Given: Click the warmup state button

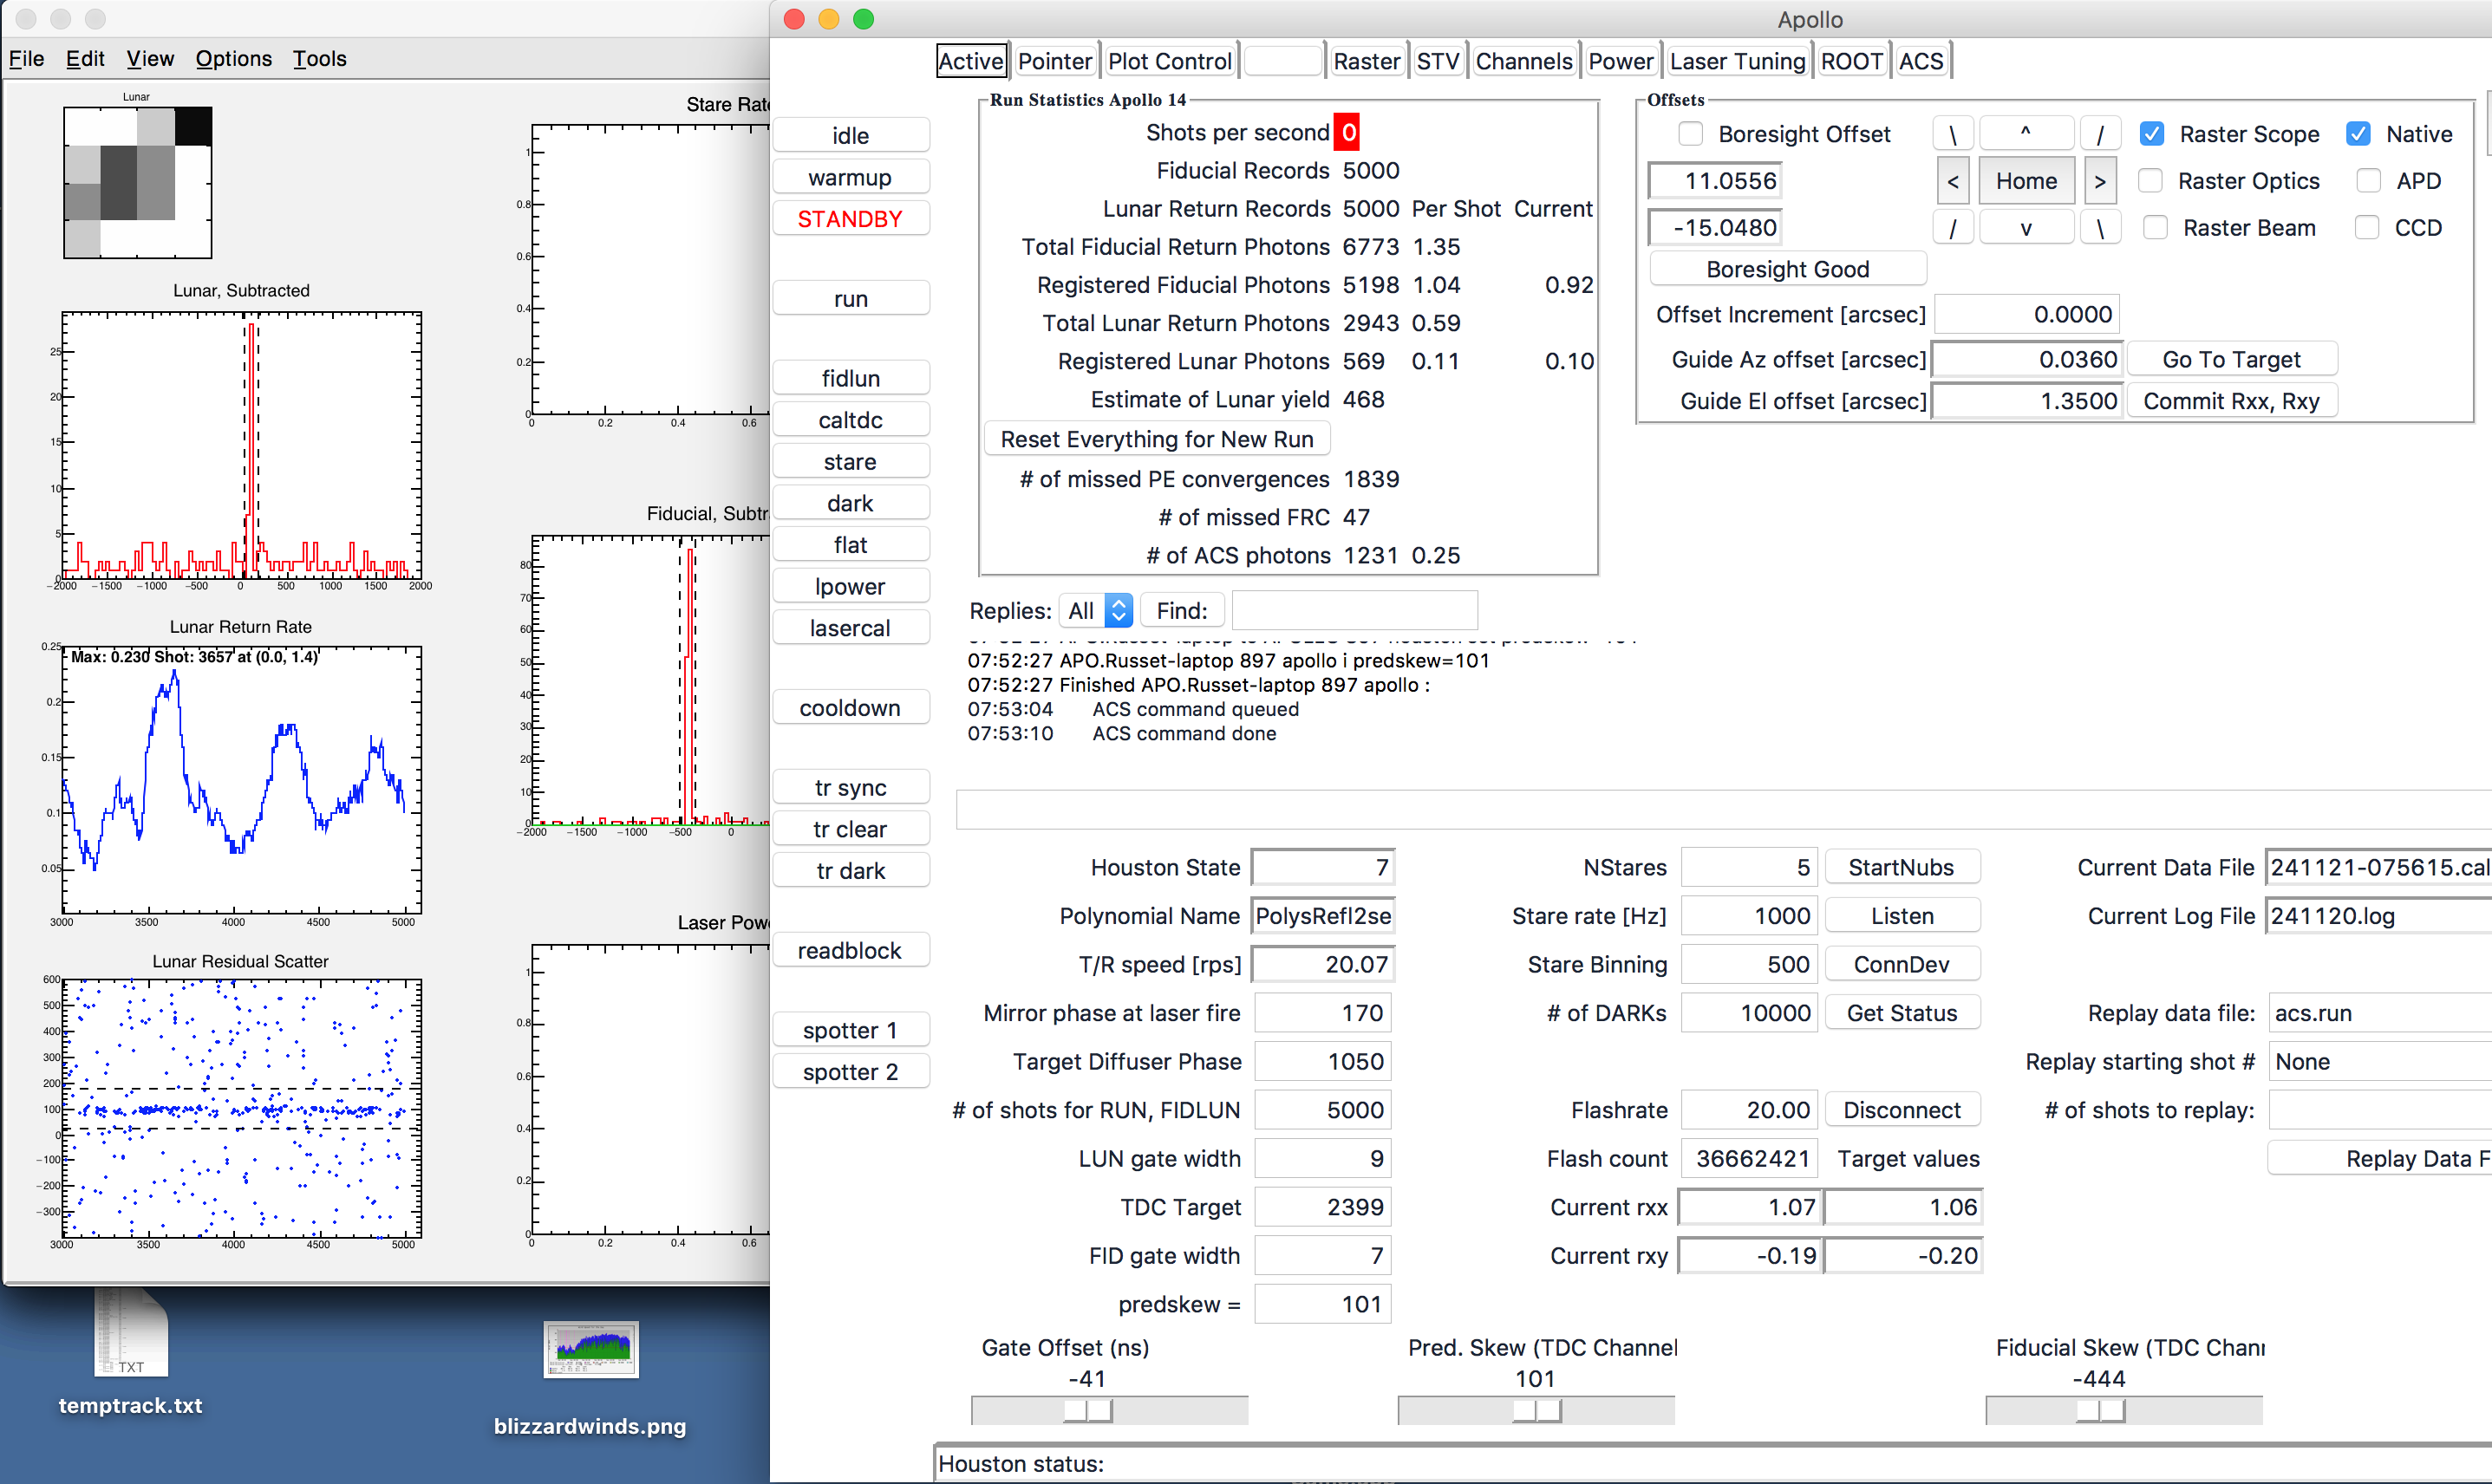Looking at the screenshot, I should pyautogui.click(x=850, y=177).
